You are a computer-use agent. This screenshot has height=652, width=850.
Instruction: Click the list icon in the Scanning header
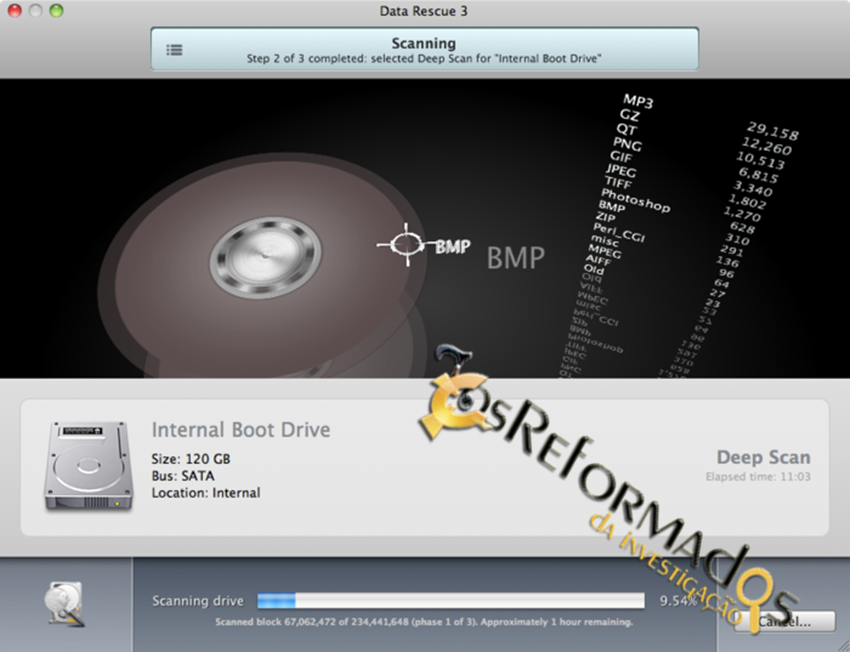(174, 49)
